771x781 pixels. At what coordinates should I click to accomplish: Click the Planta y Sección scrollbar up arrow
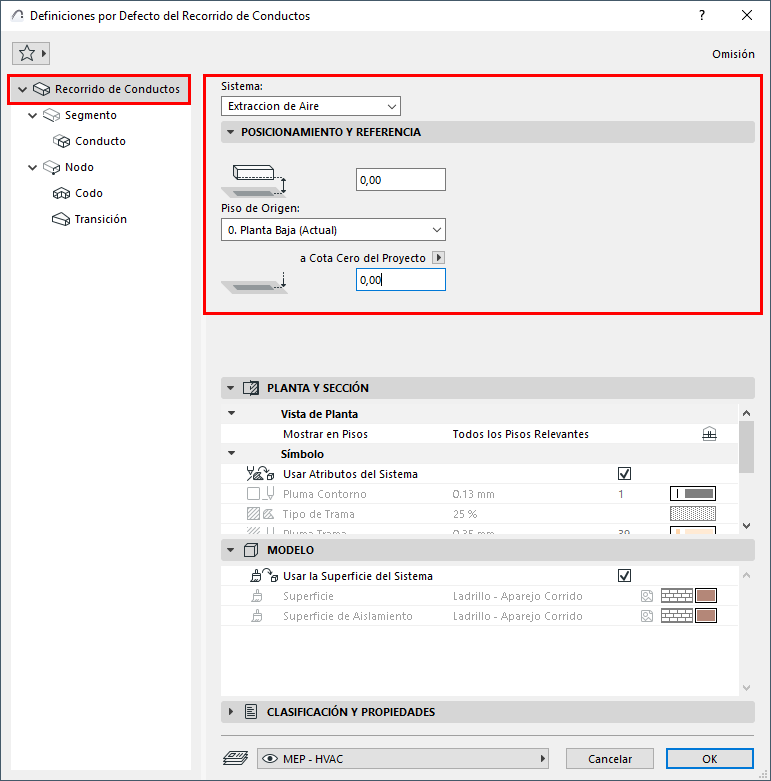(746, 413)
